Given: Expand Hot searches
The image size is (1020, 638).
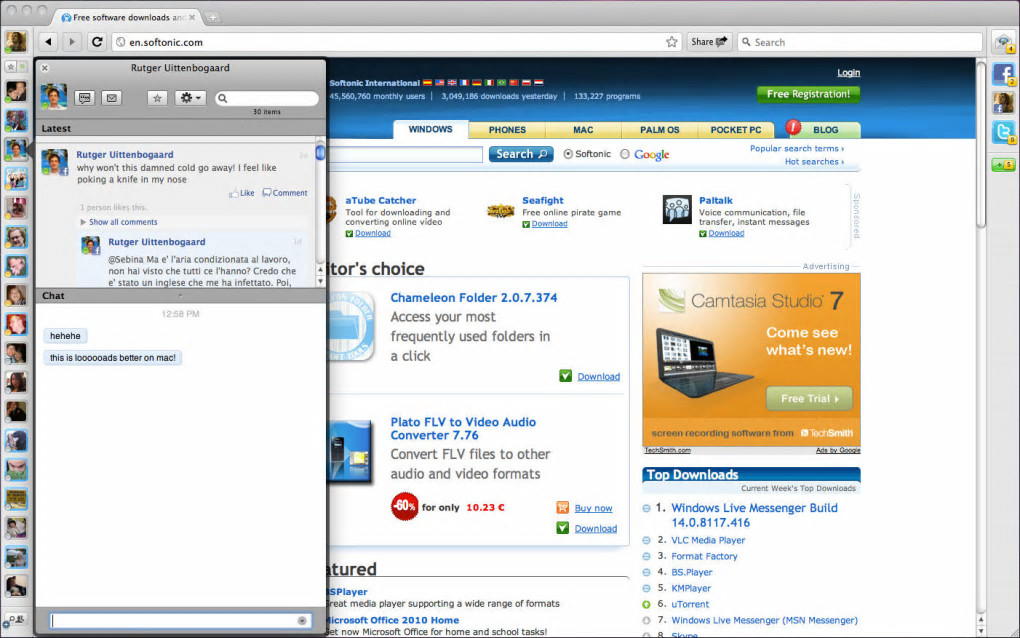Looking at the screenshot, I should tap(814, 161).
